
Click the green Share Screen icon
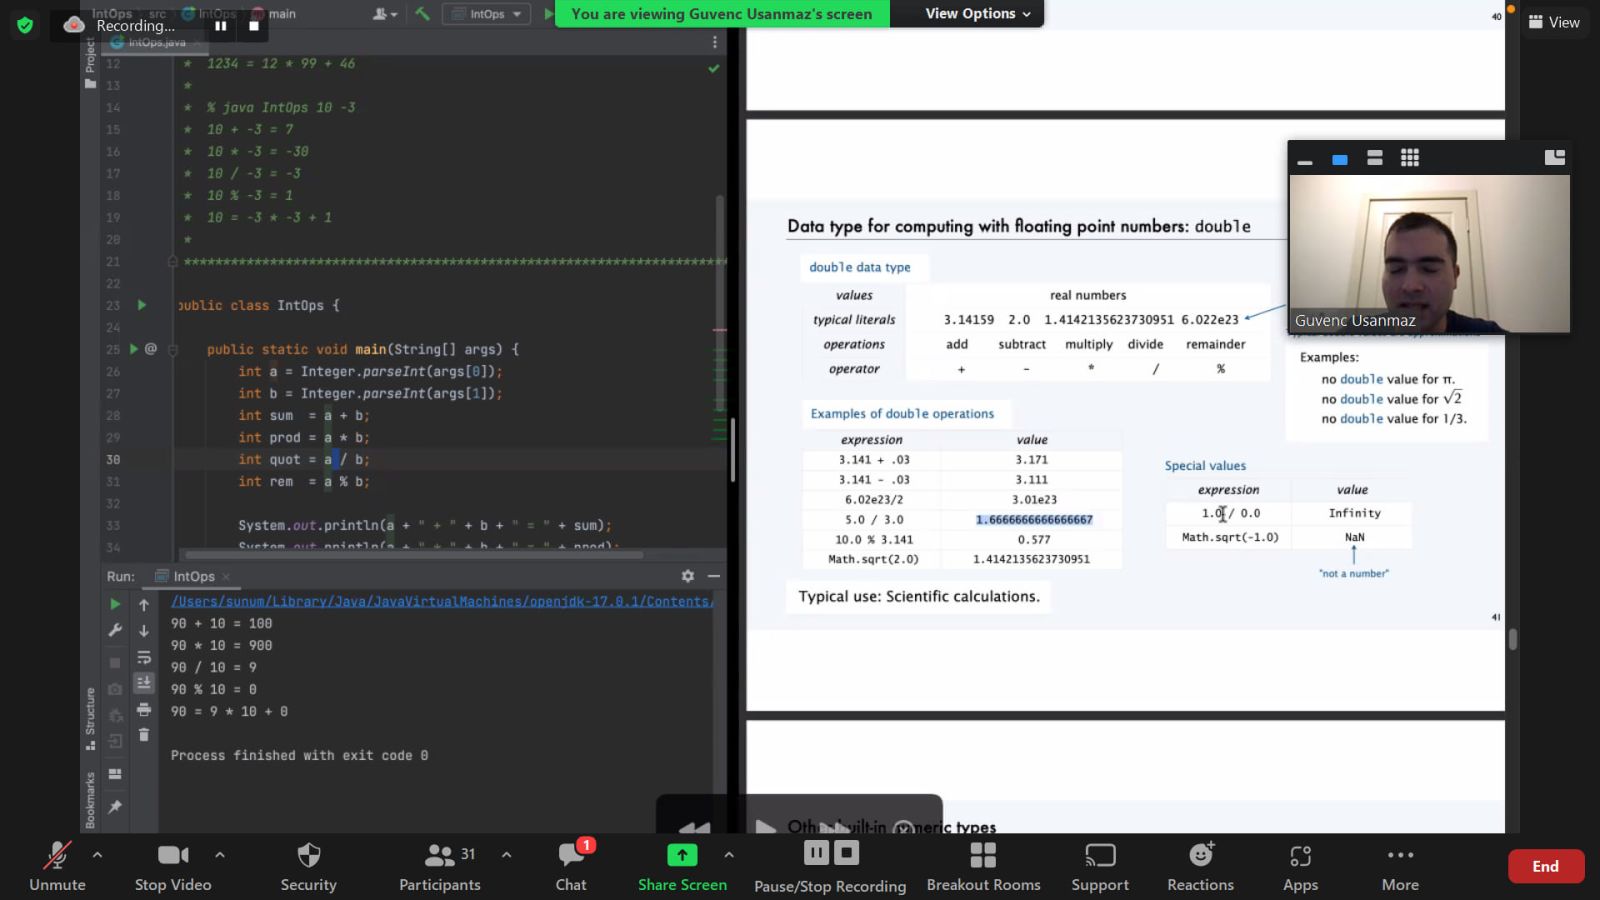[682, 855]
